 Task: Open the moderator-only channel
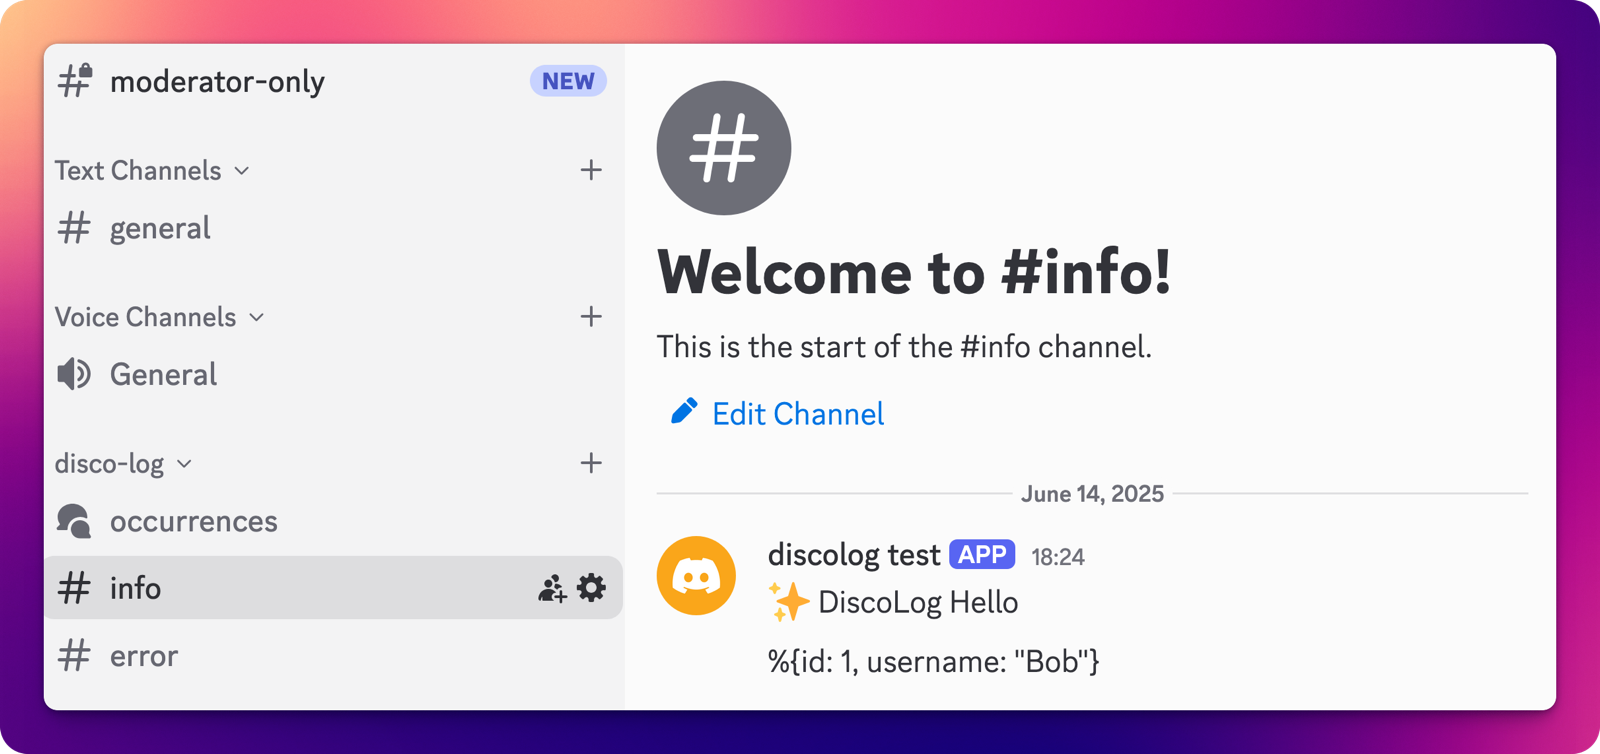coord(217,82)
